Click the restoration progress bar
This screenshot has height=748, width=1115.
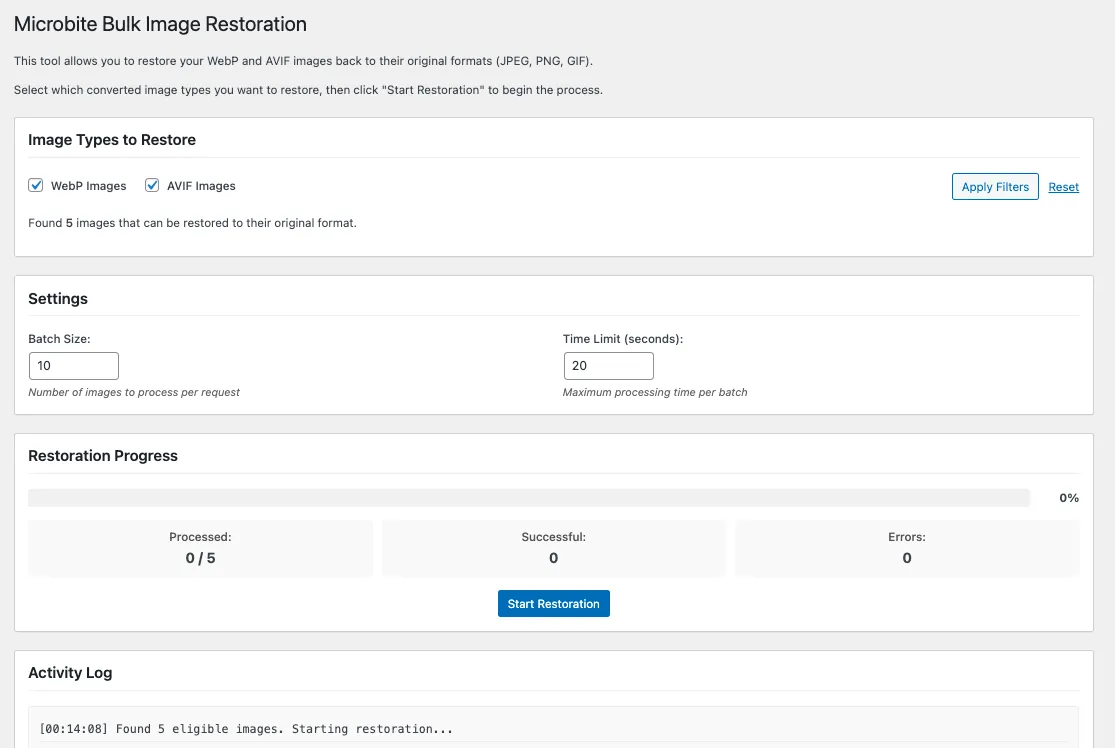pos(528,498)
